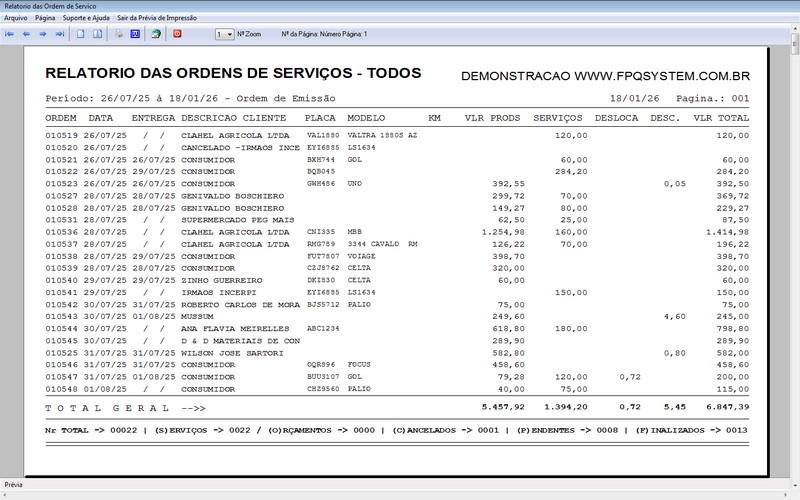Image resolution: width=800 pixels, height=500 pixels.
Task: Open the Suporte e Ajuda menu
Action: pos(86,18)
